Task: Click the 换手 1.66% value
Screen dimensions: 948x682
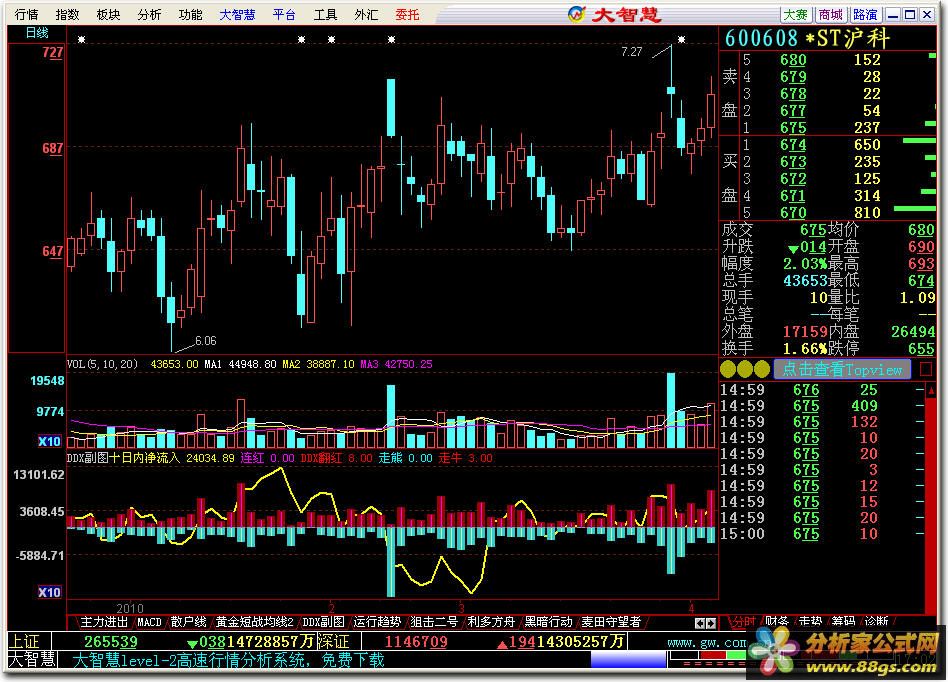Action: 805,348
